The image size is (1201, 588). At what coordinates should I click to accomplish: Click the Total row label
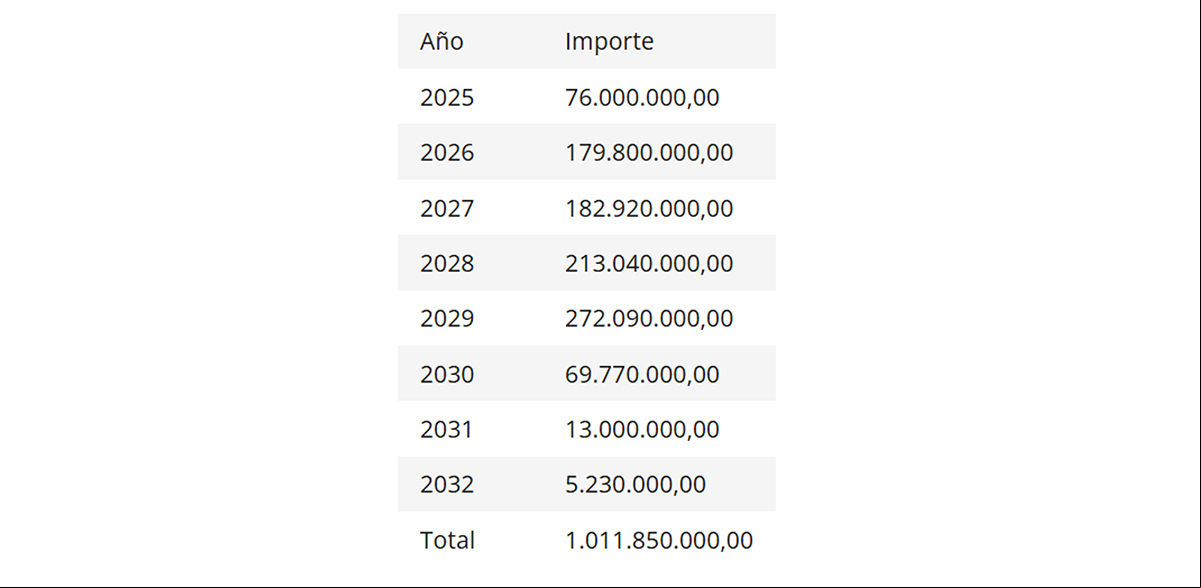click(447, 541)
